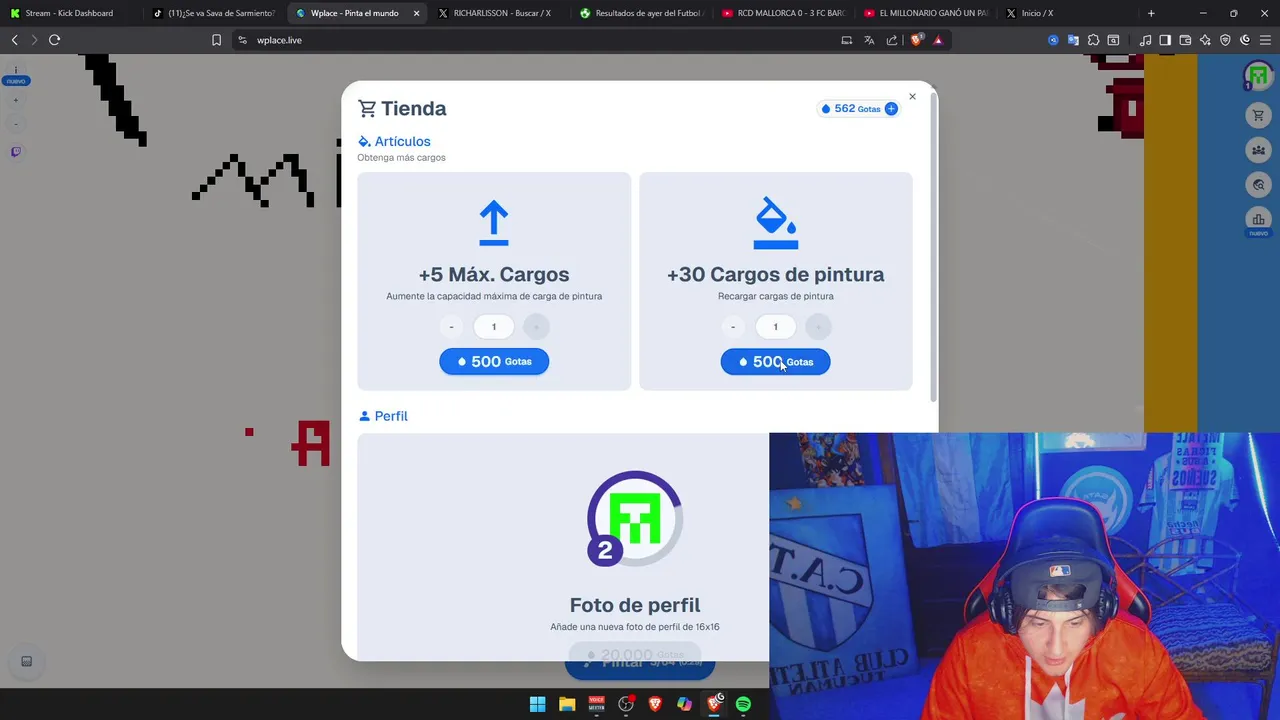Viewport: 1280px width, 720px height.
Task: Open the Twitch icon on map sidebar
Action: click(x=16, y=152)
